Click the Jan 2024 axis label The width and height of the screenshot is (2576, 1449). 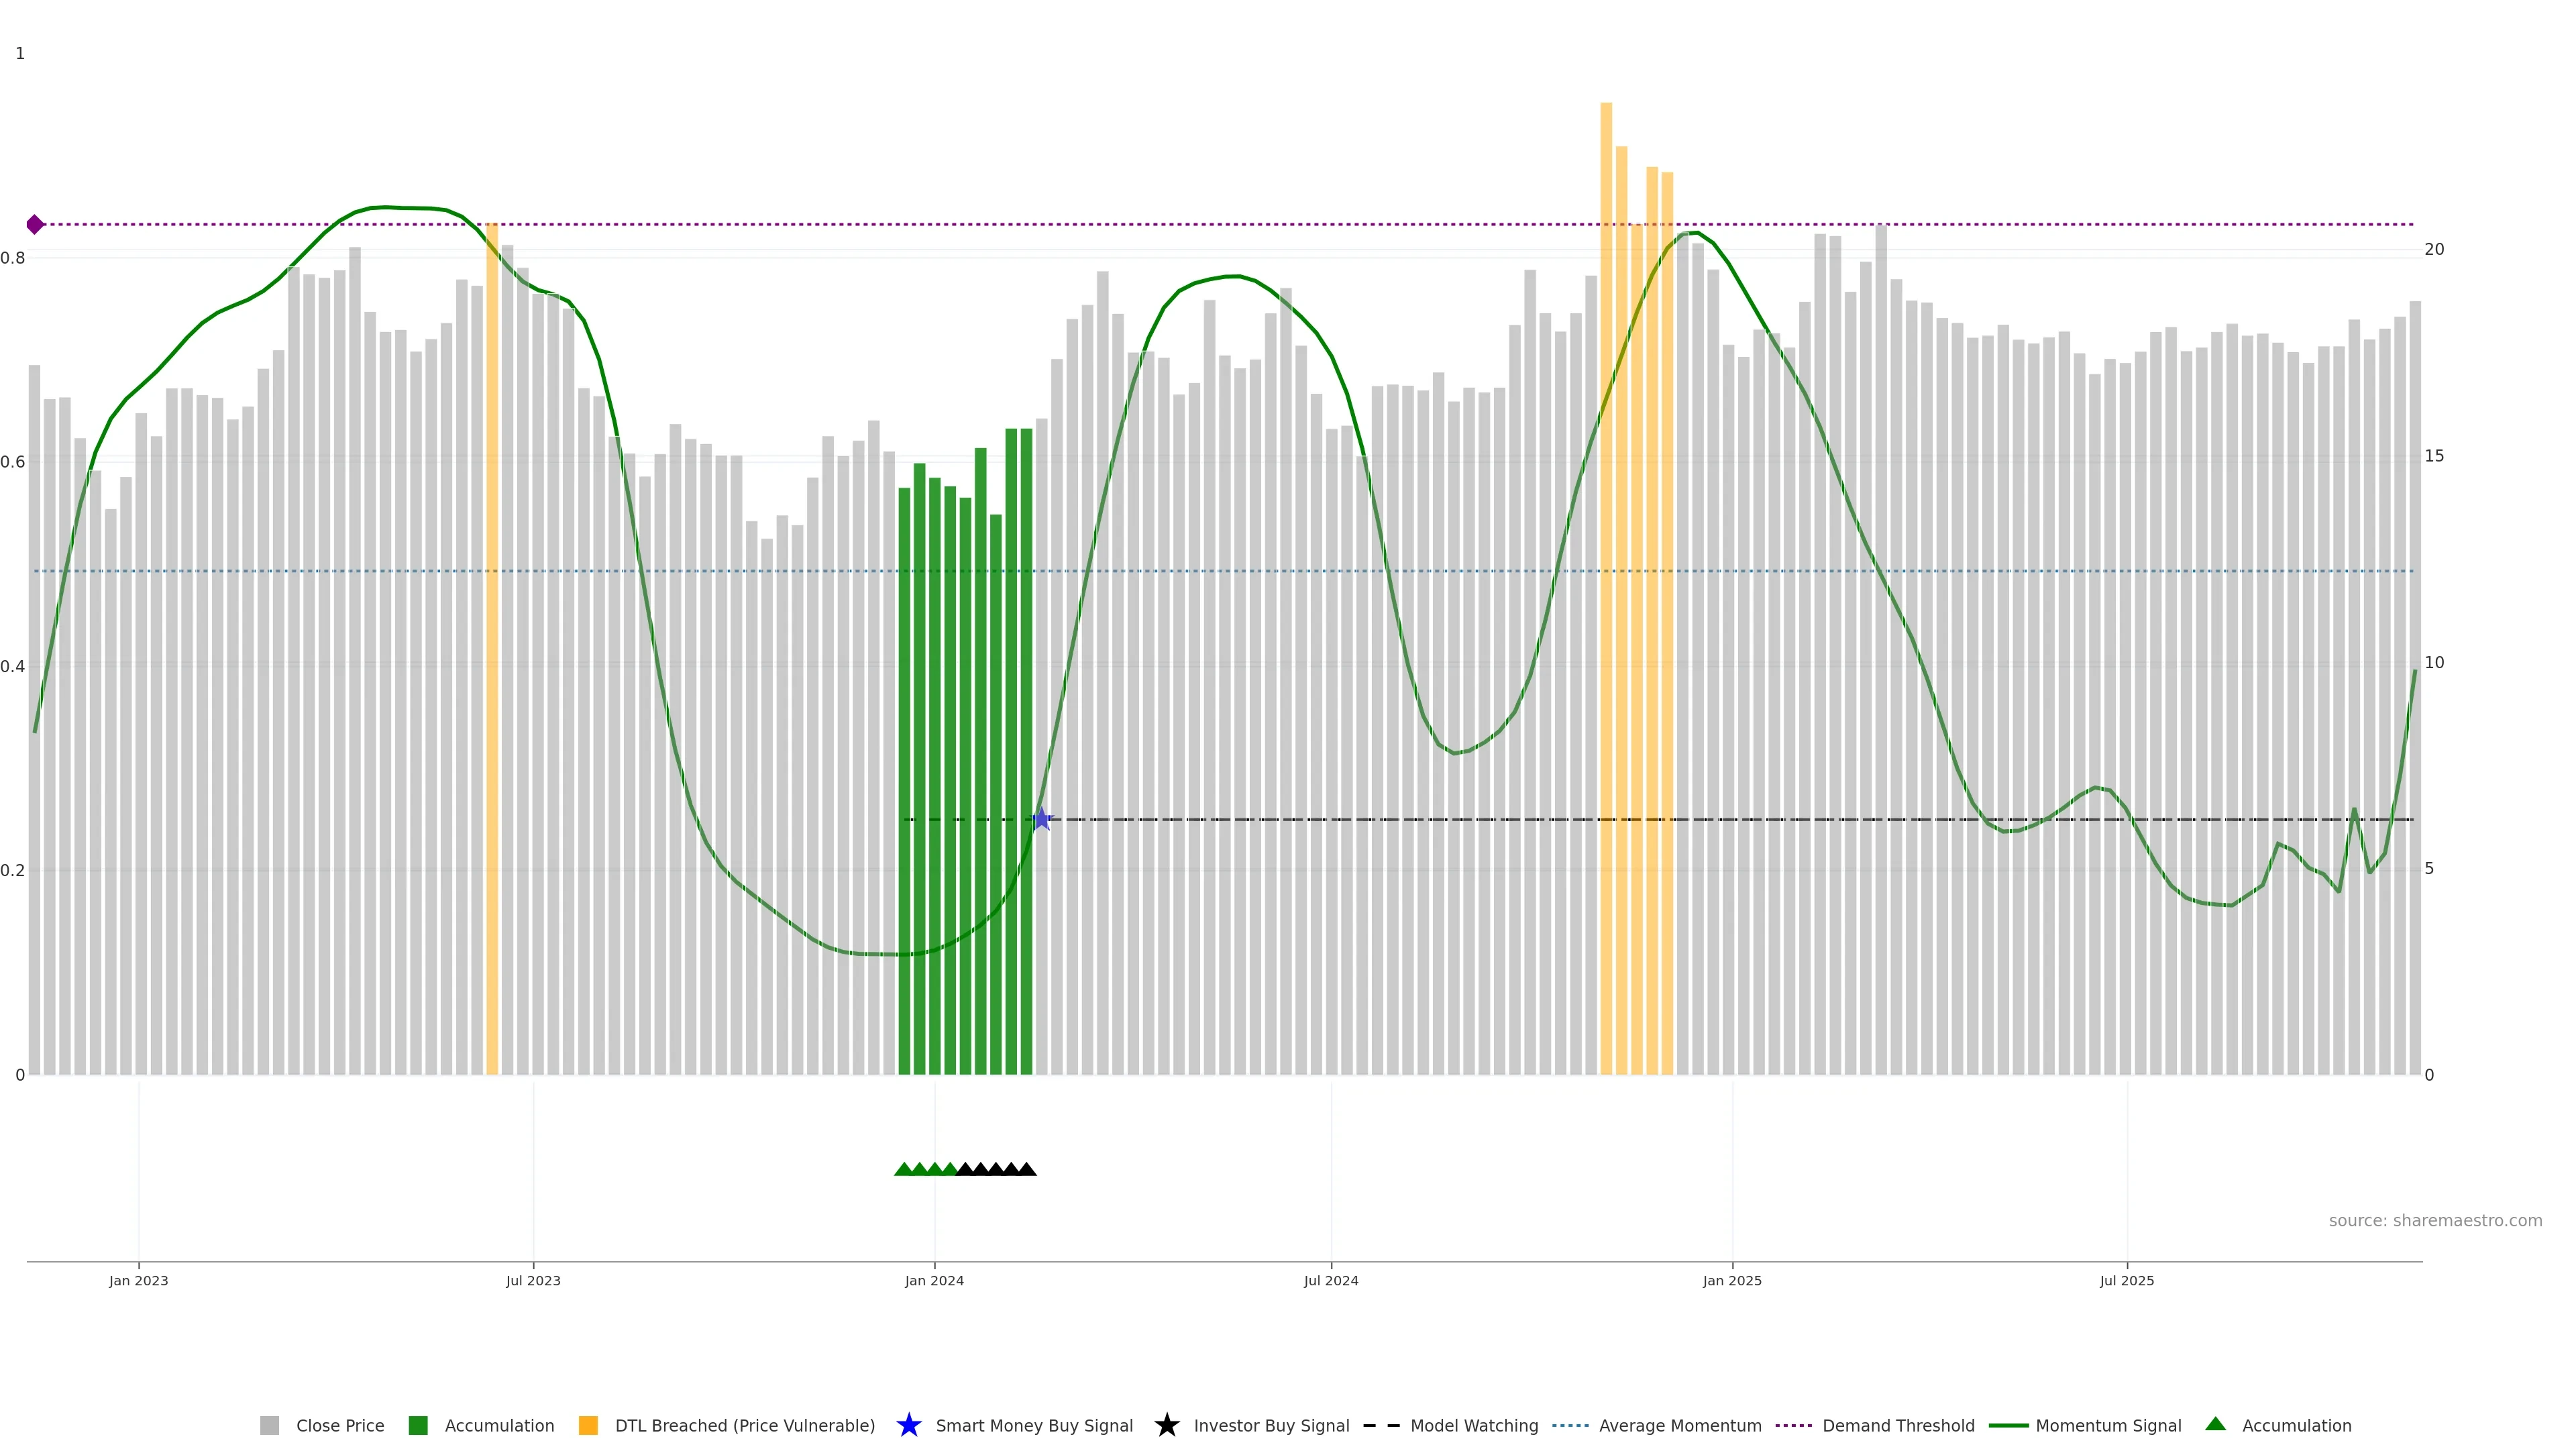point(934,1280)
